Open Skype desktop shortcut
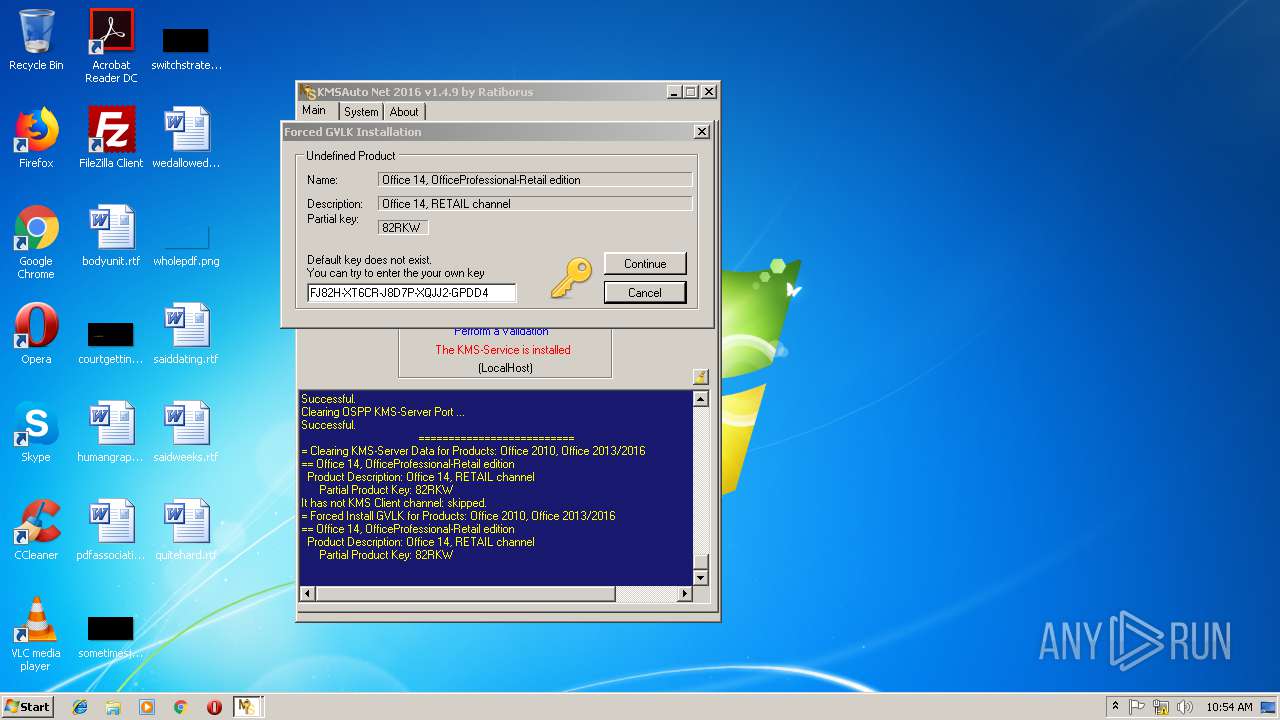The width and height of the screenshot is (1280, 720). click(x=36, y=432)
